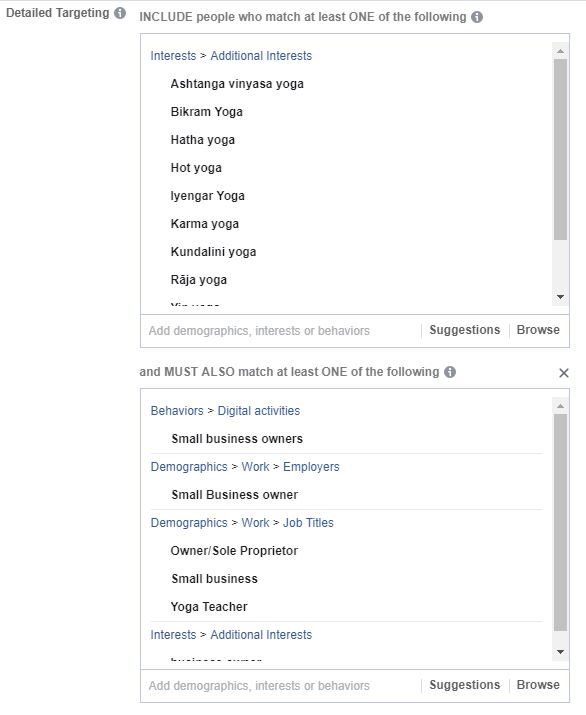This screenshot has height=715, width=586.
Task: Select the Yoga Teacher targeting item
Action: pos(209,607)
